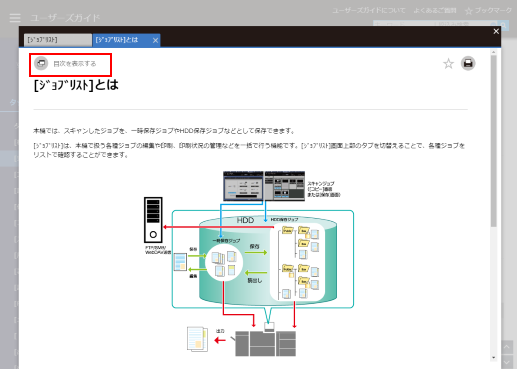The width and height of the screenshot is (517, 369).
Task: Print the page using the printer icon
Action: coord(468,63)
